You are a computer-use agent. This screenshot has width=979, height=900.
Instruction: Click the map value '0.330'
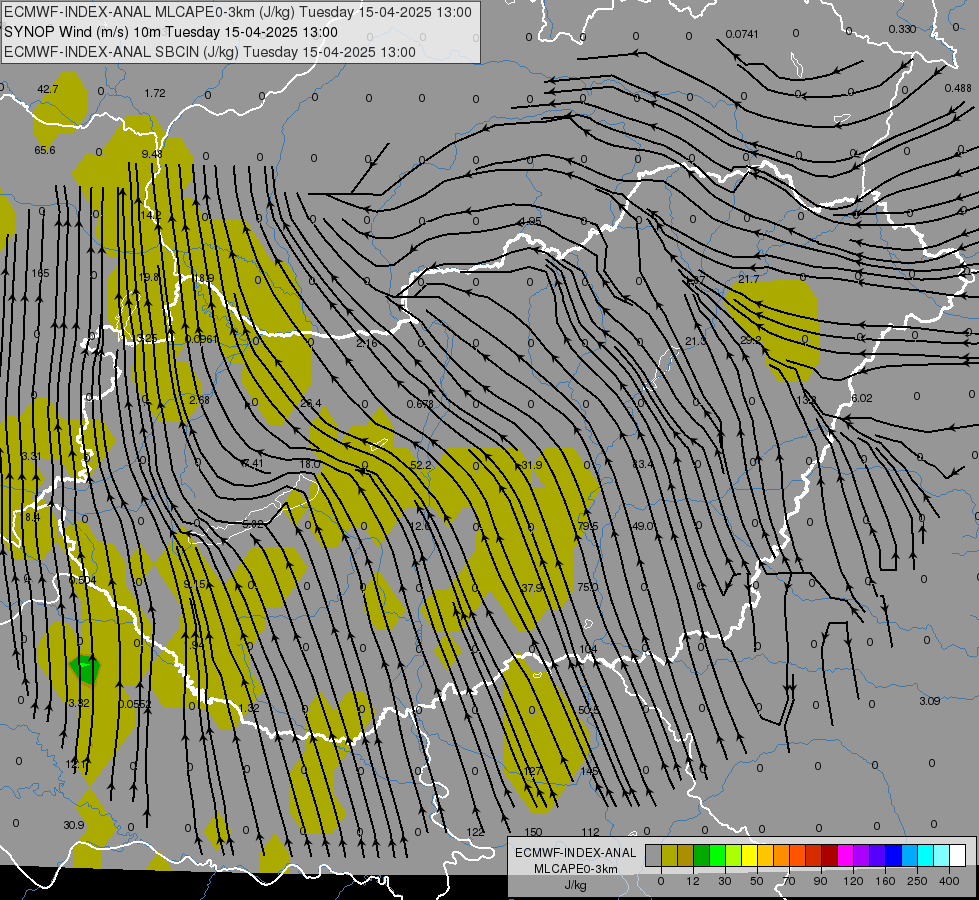902,29
